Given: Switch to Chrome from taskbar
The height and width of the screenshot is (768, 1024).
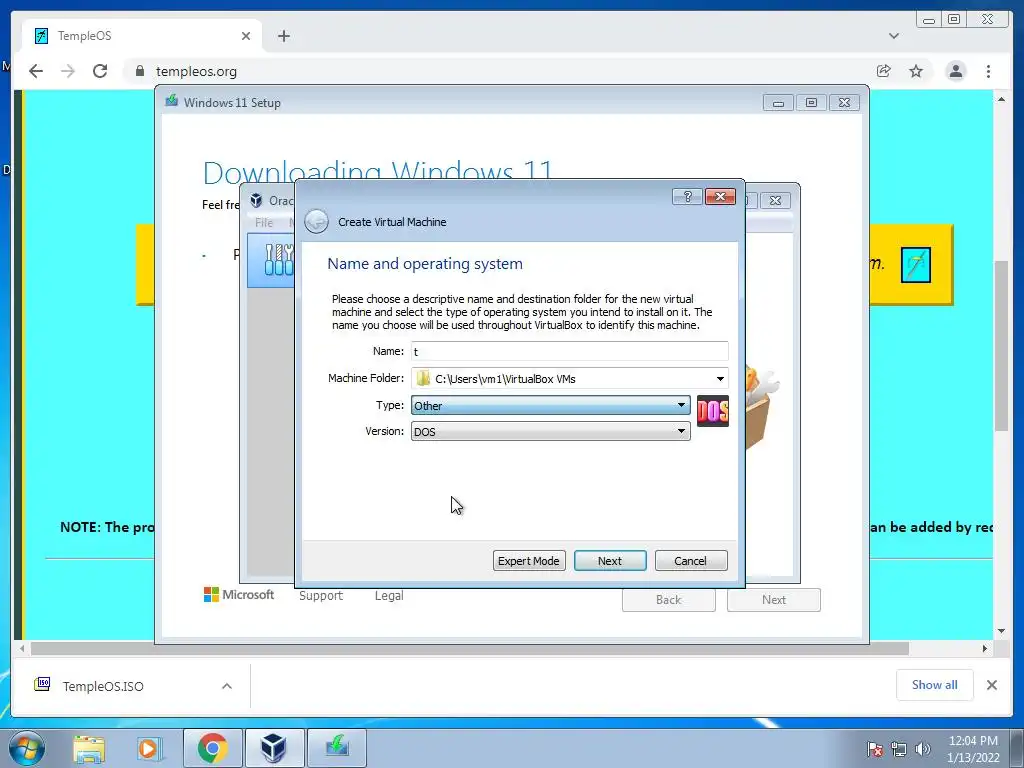Looking at the screenshot, I should [x=212, y=748].
